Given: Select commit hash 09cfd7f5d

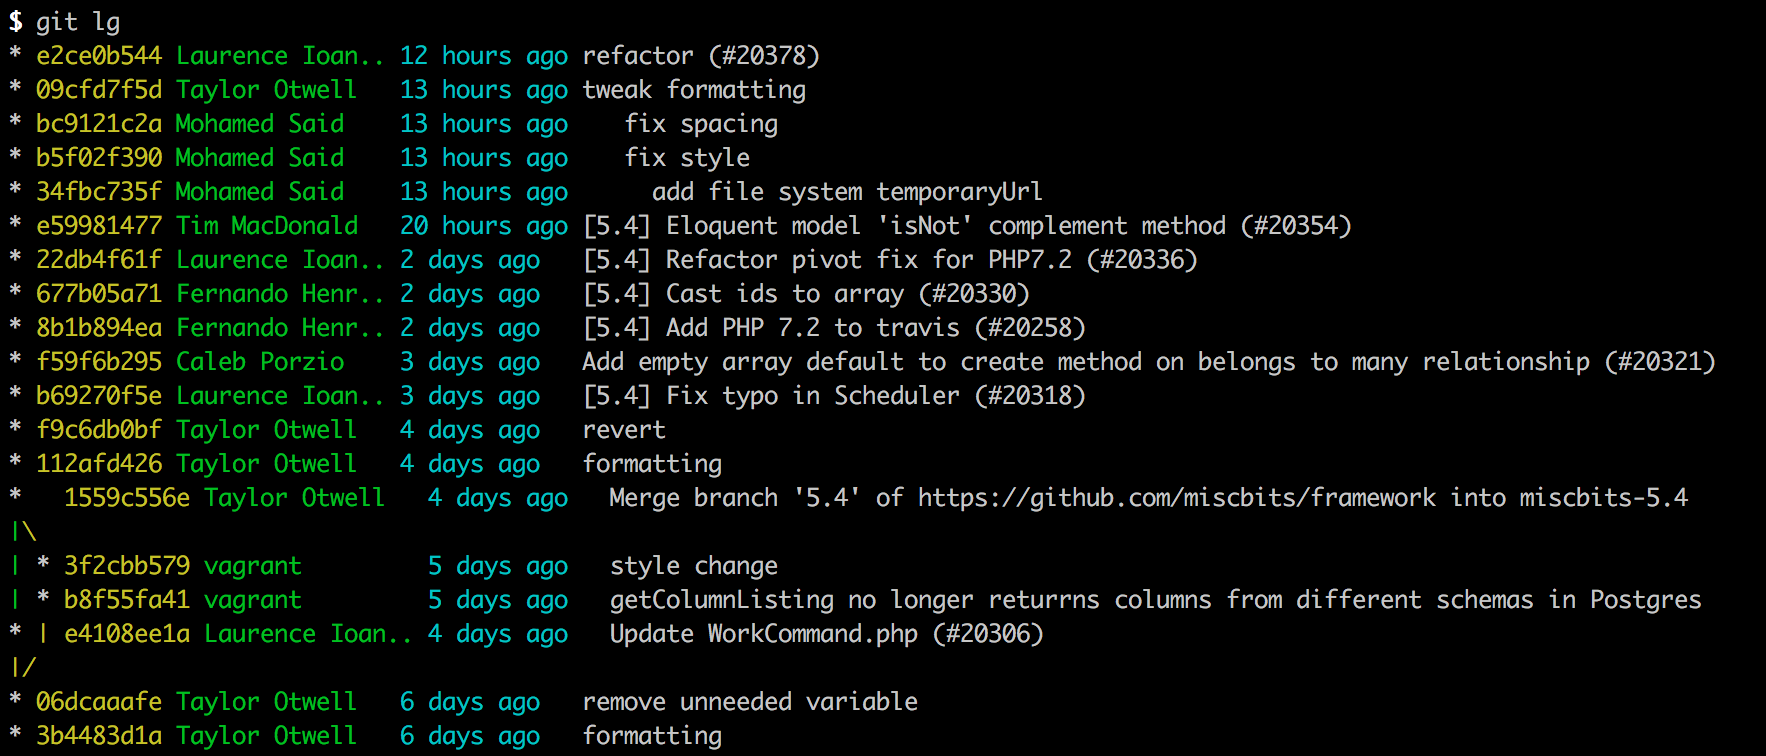Looking at the screenshot, I should point(99,90).
